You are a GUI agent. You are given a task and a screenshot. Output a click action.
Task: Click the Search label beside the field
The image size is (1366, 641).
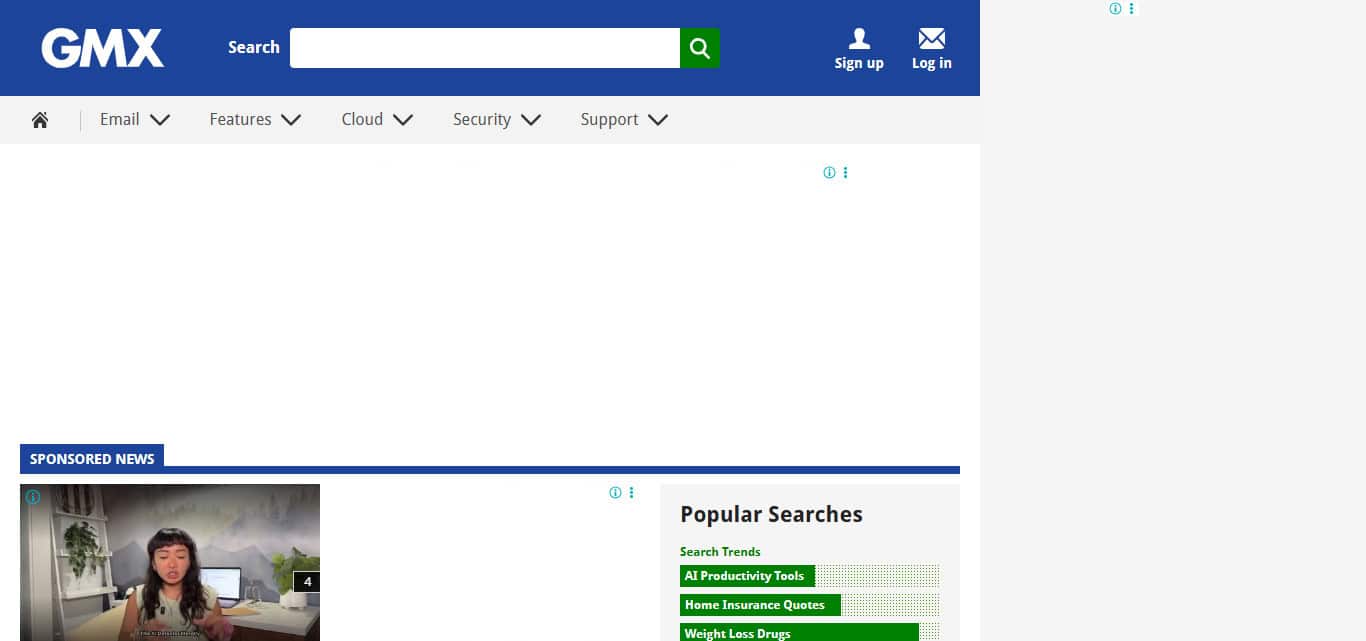[x=254, y=47]
